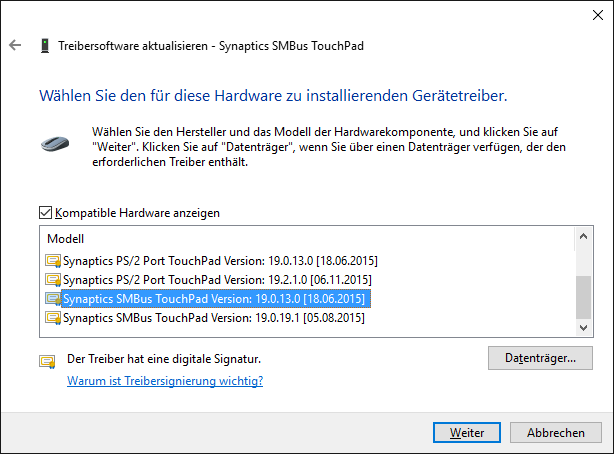614x454 pixels.
Task: Click the Modell column header
Action: (66, 240)
